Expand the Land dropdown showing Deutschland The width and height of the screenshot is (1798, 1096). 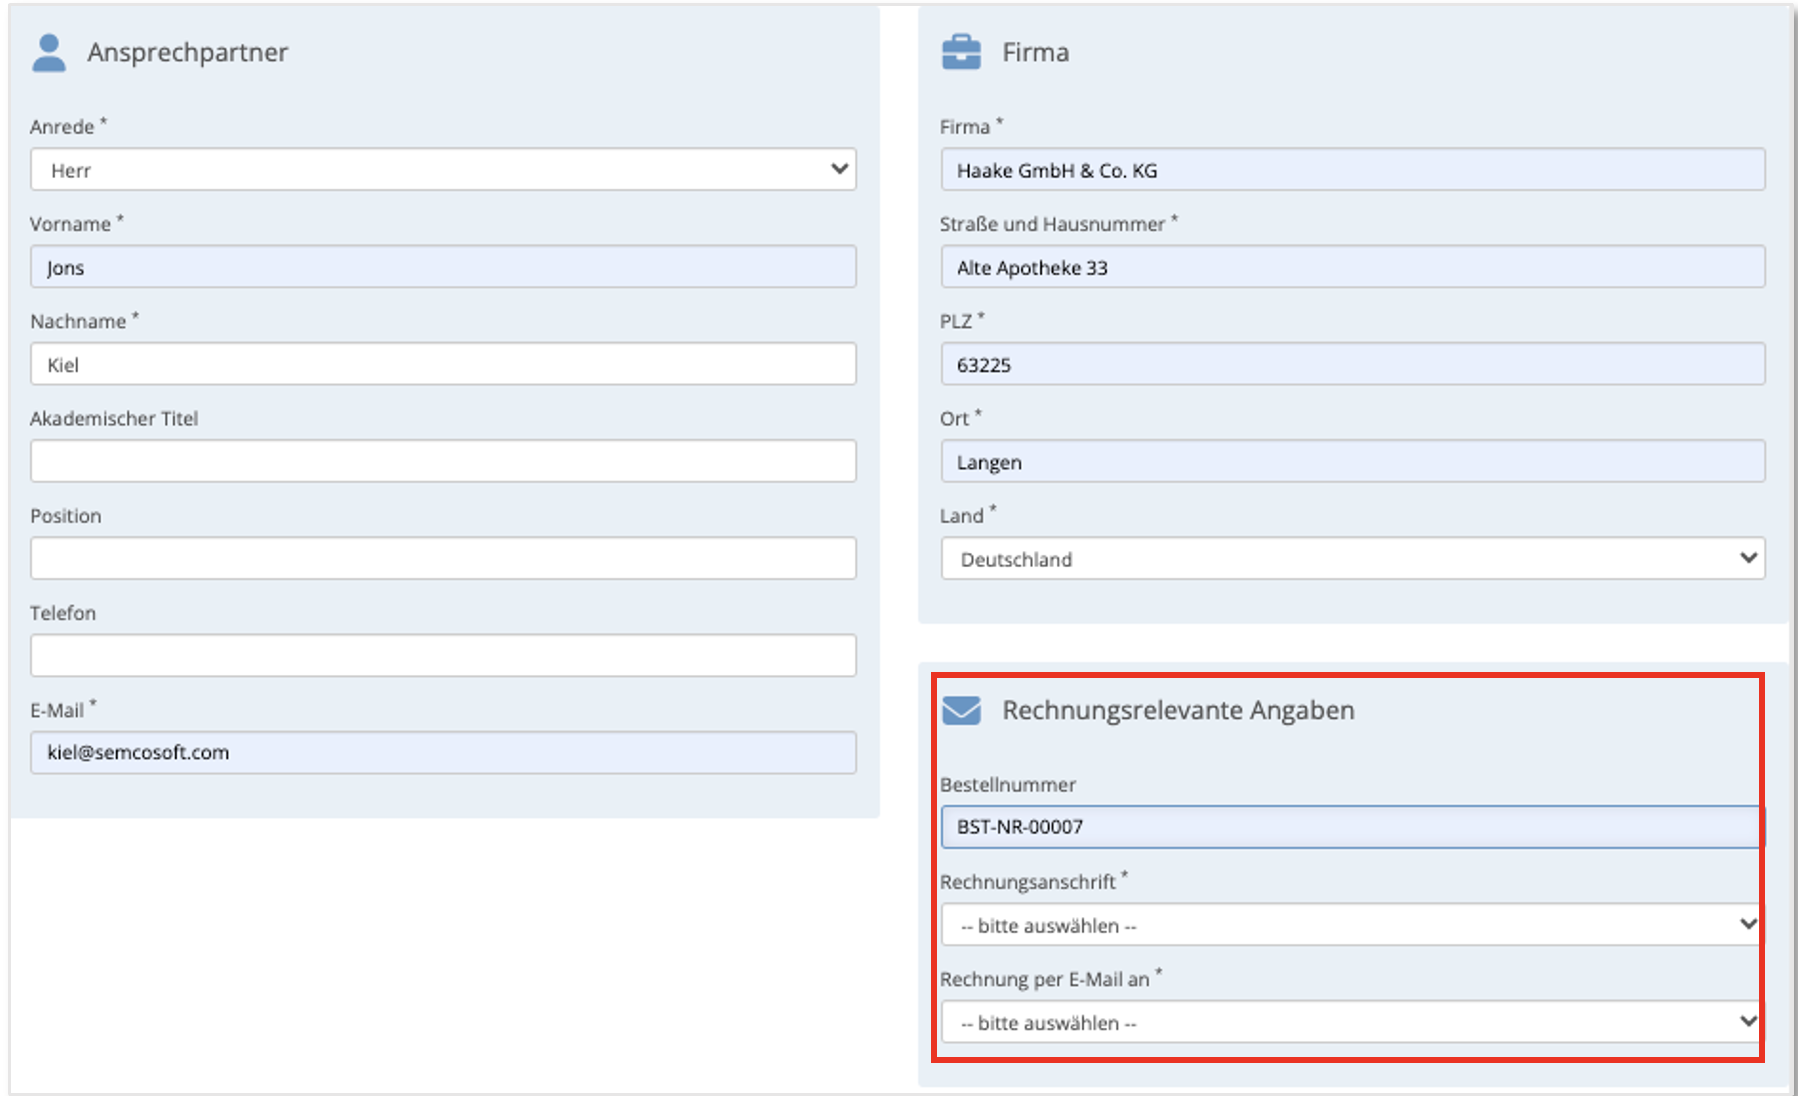click(x=1352, y=559)
